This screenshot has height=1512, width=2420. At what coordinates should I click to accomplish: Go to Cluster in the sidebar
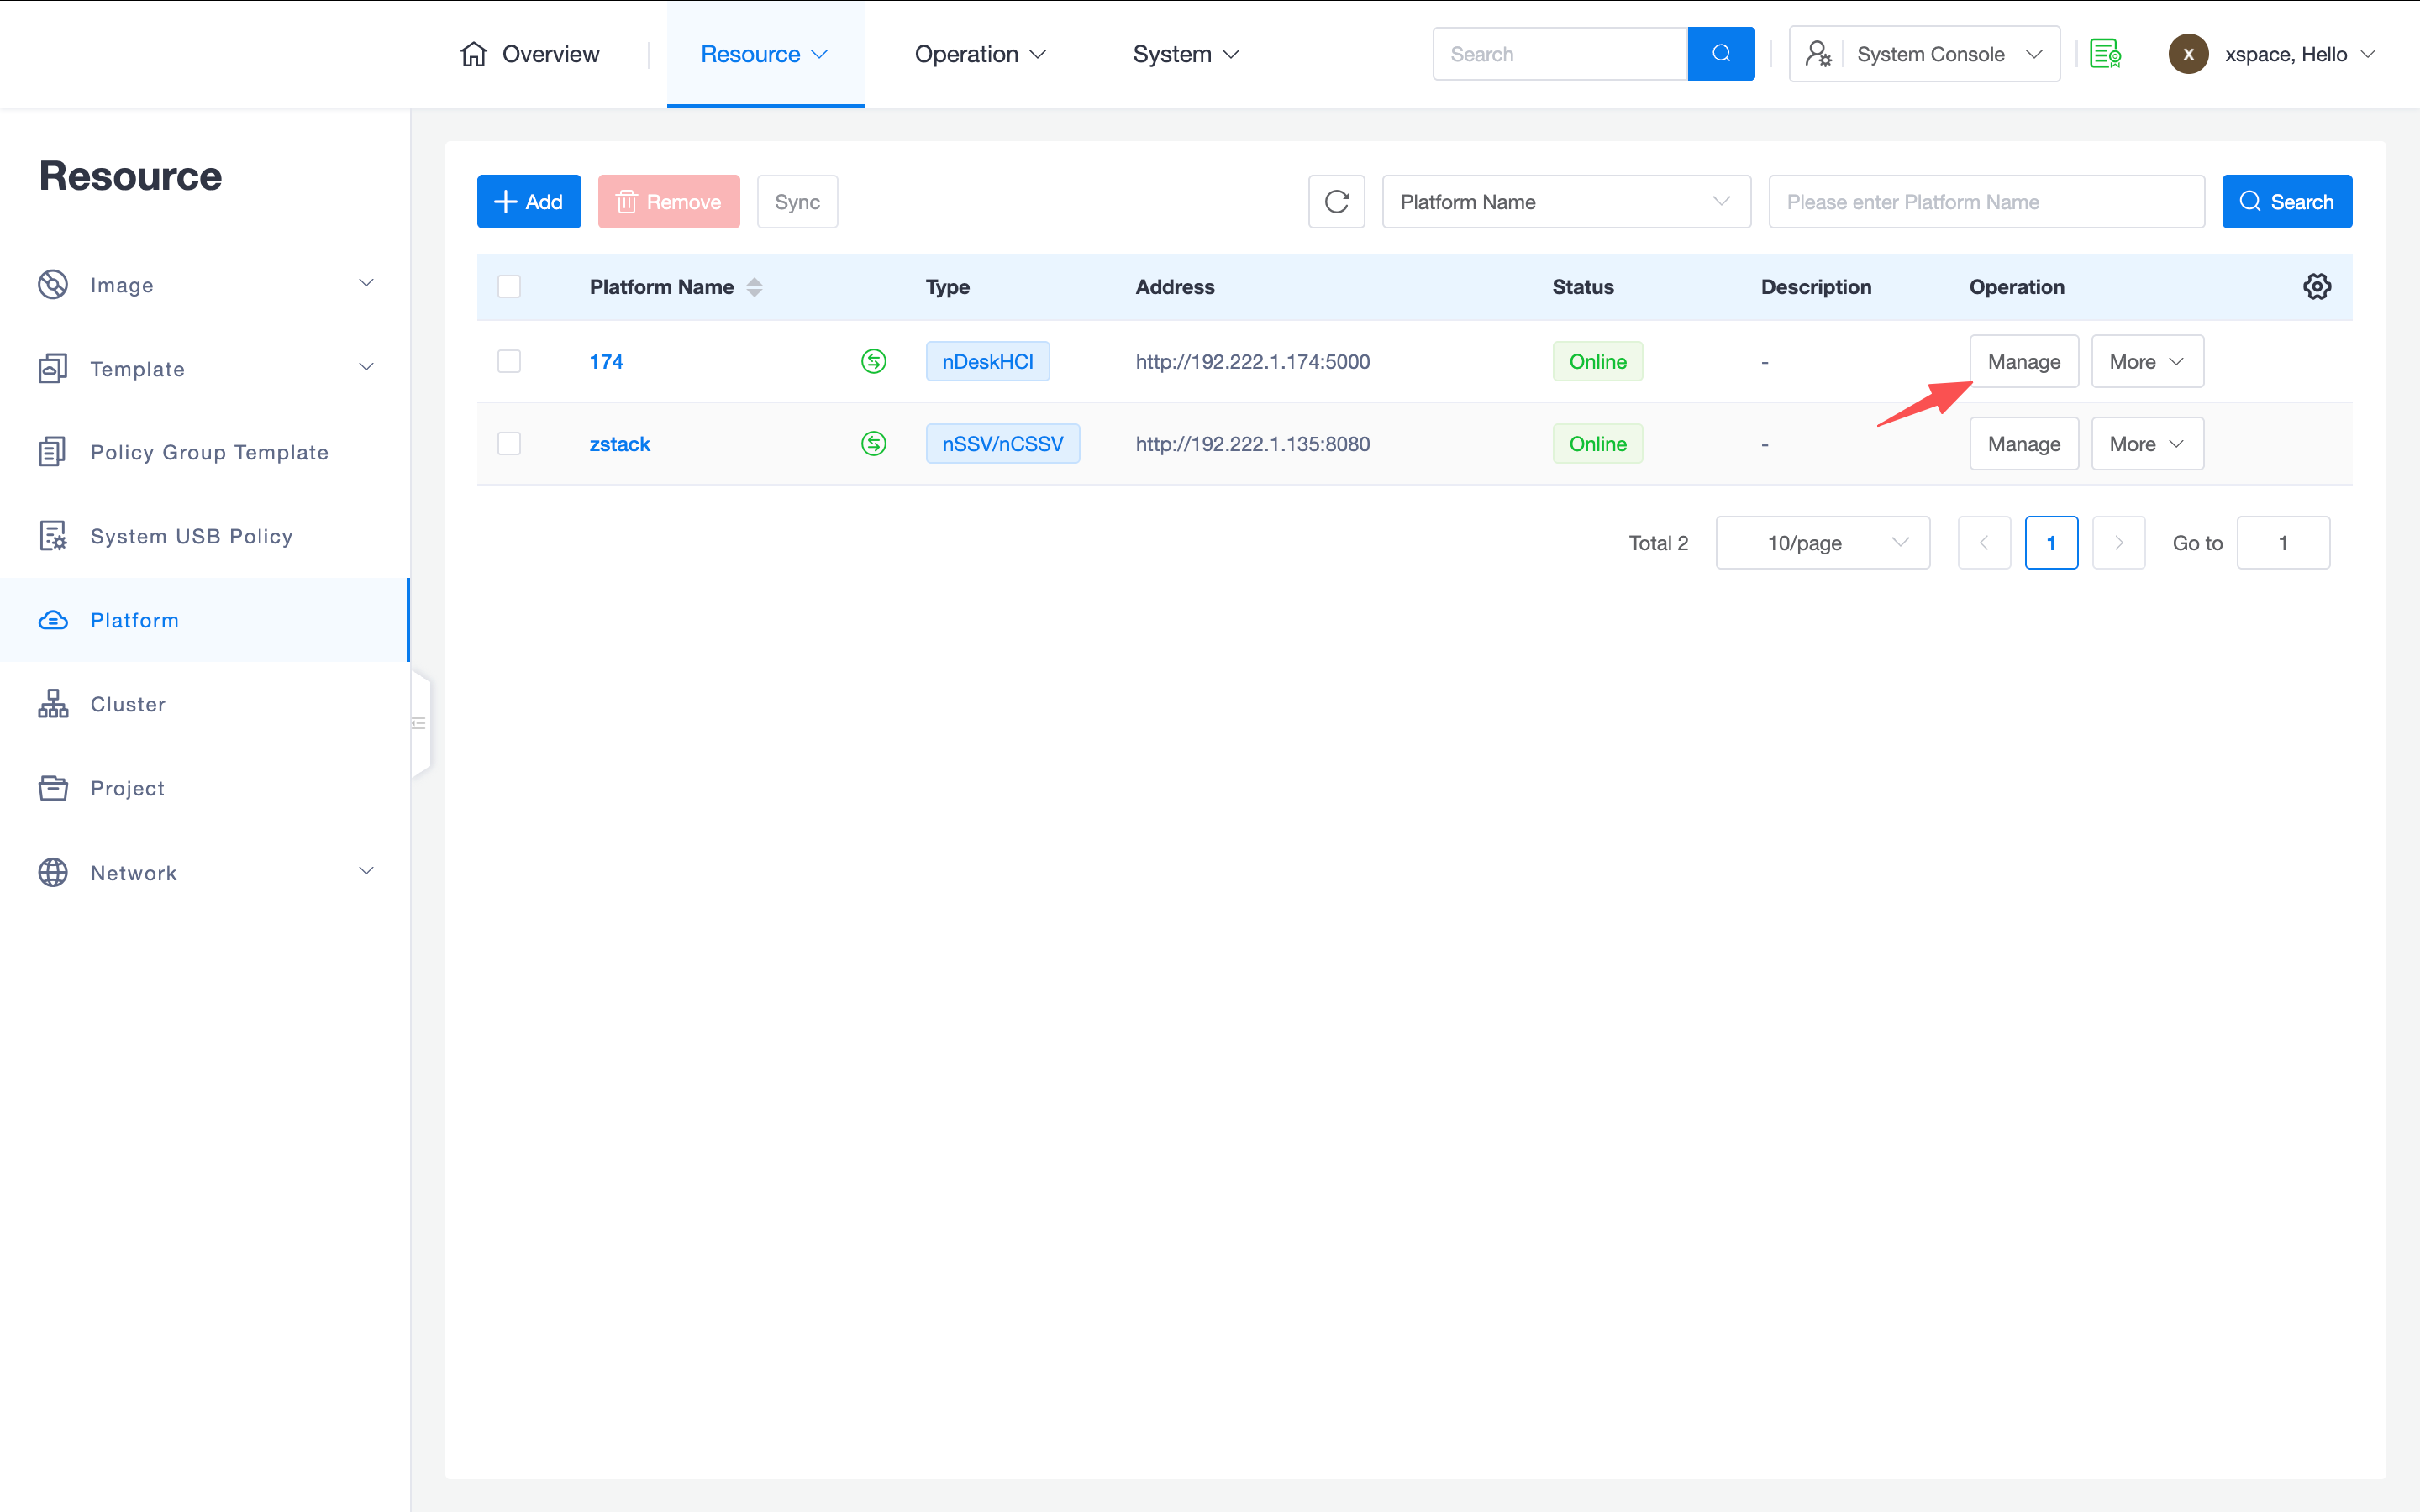(128, 704)
